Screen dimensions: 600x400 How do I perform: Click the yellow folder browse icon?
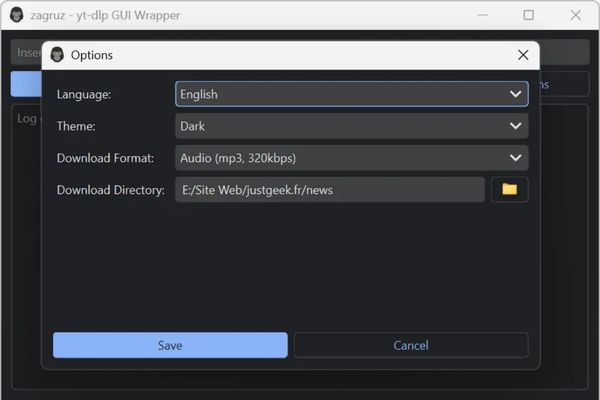tap(509, 189)
